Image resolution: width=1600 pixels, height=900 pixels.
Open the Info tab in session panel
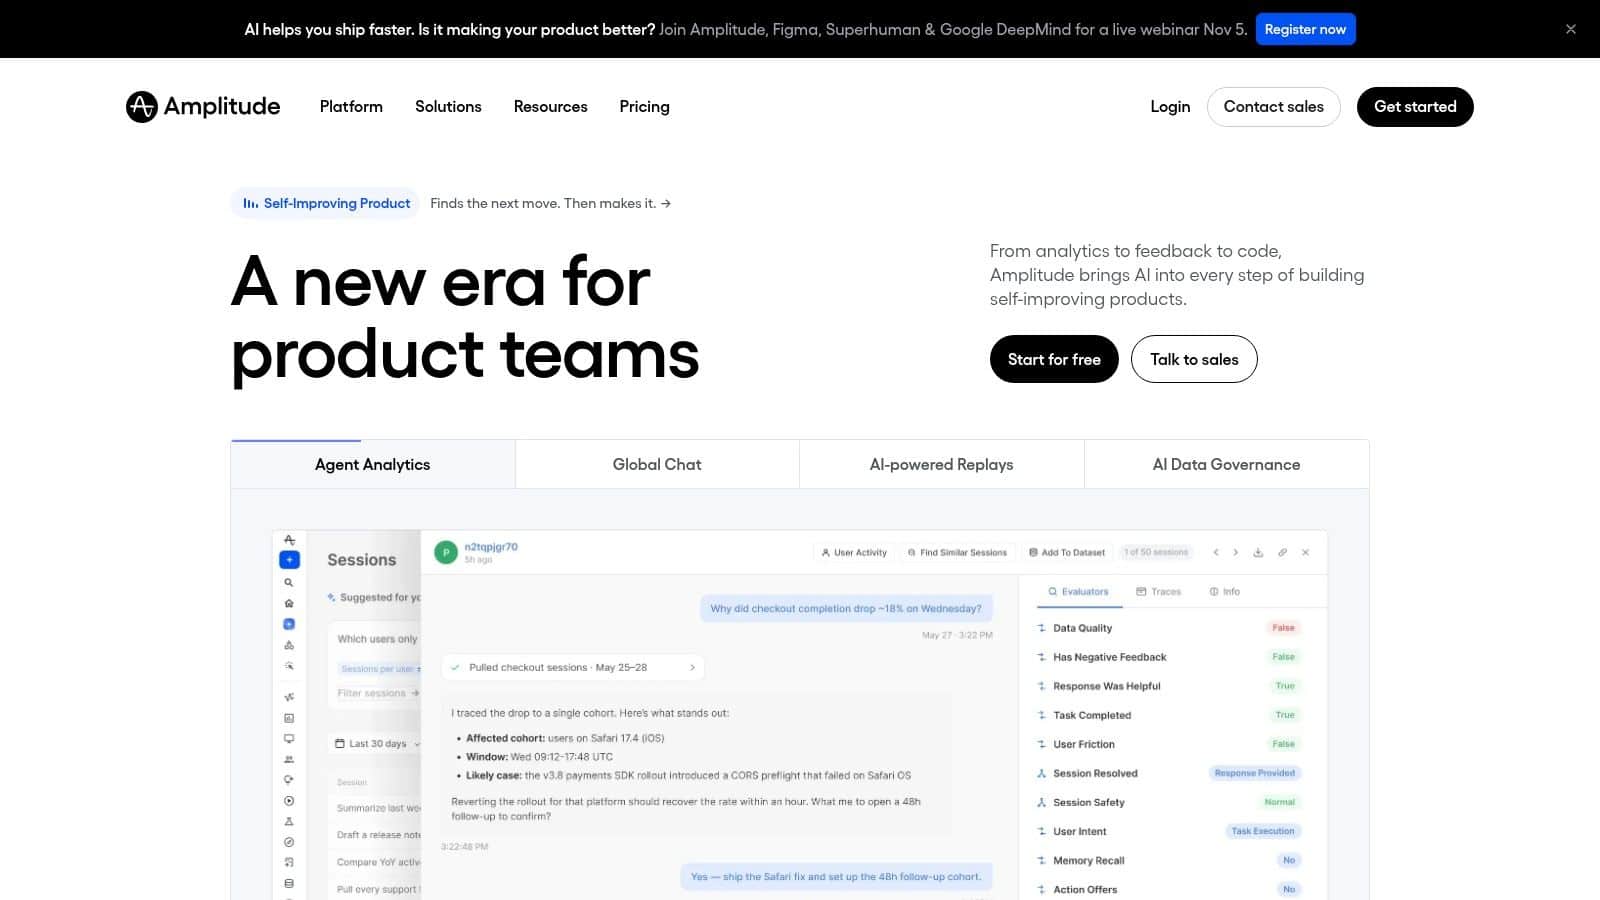click(x=1224, y=591)
